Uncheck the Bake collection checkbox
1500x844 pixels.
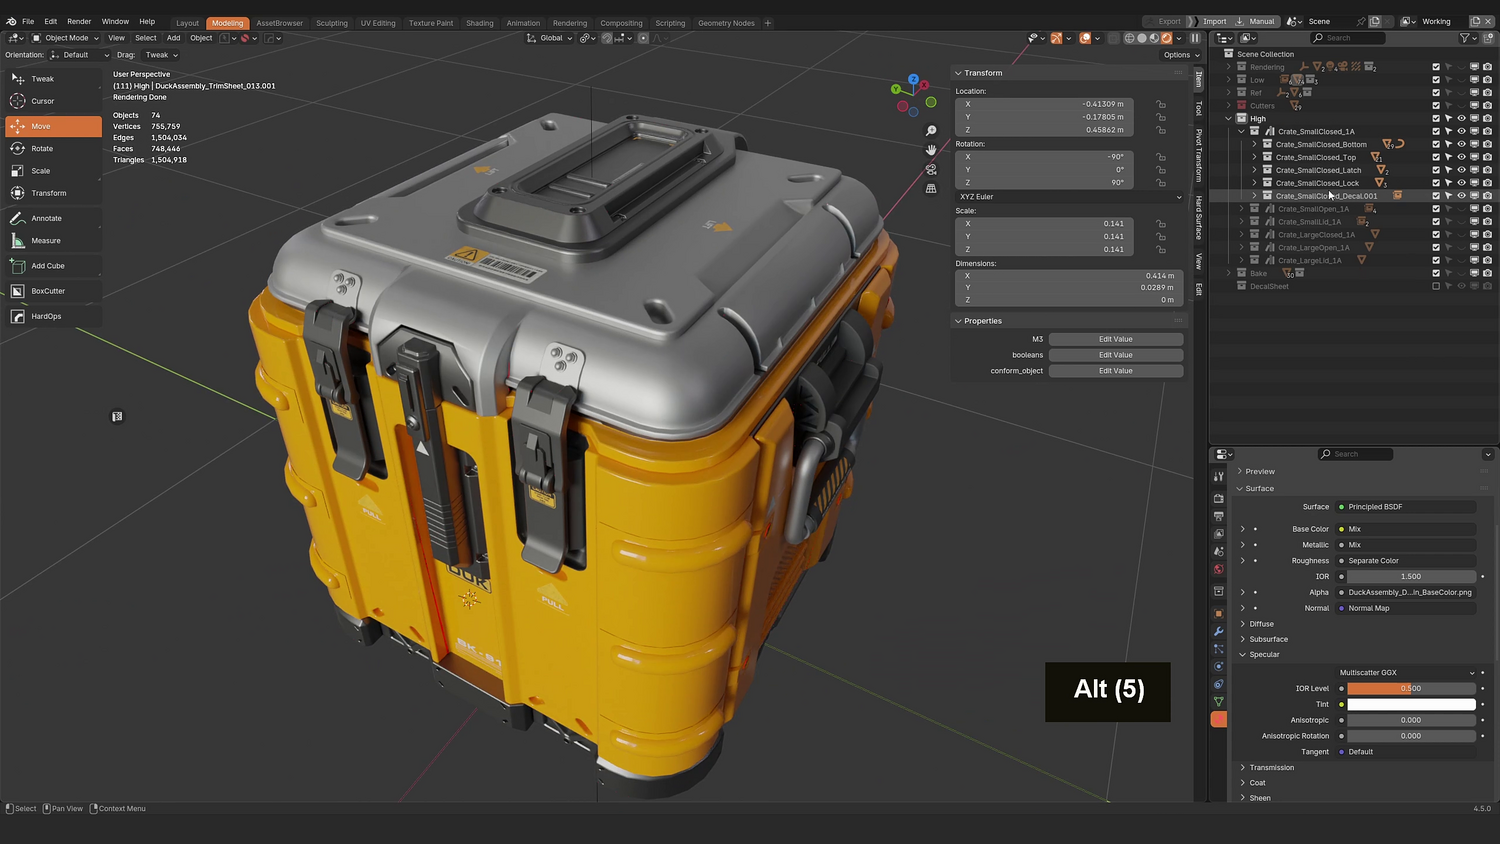1436,273
